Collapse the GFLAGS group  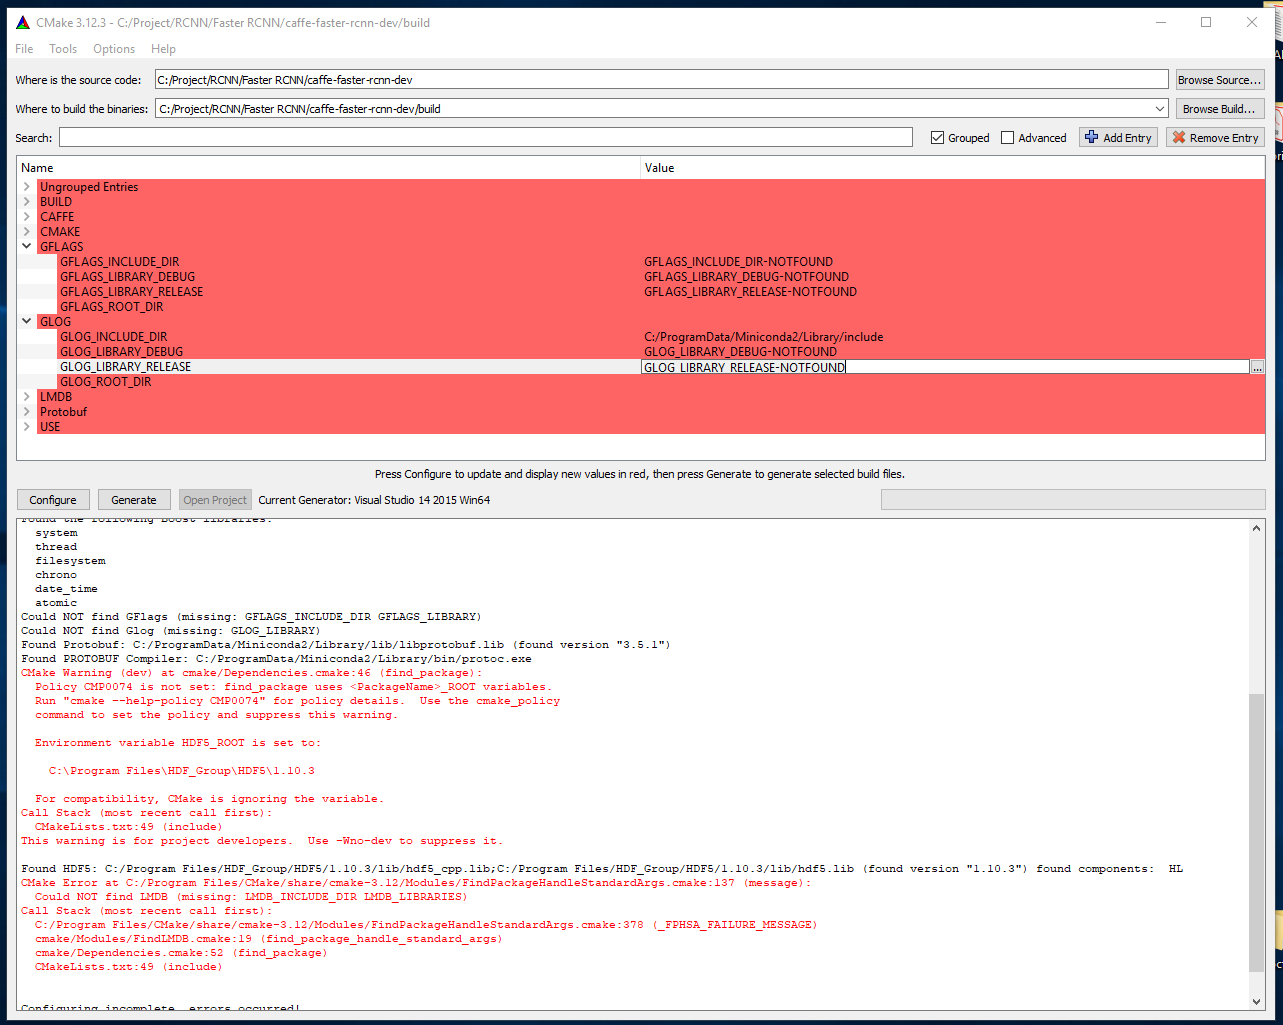(27, 247)
